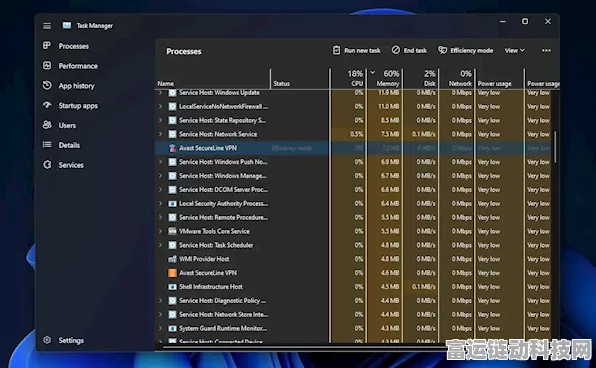Click the Run new task clipboard icon
This screenshot has width=596, height=368.
point(336,50)
